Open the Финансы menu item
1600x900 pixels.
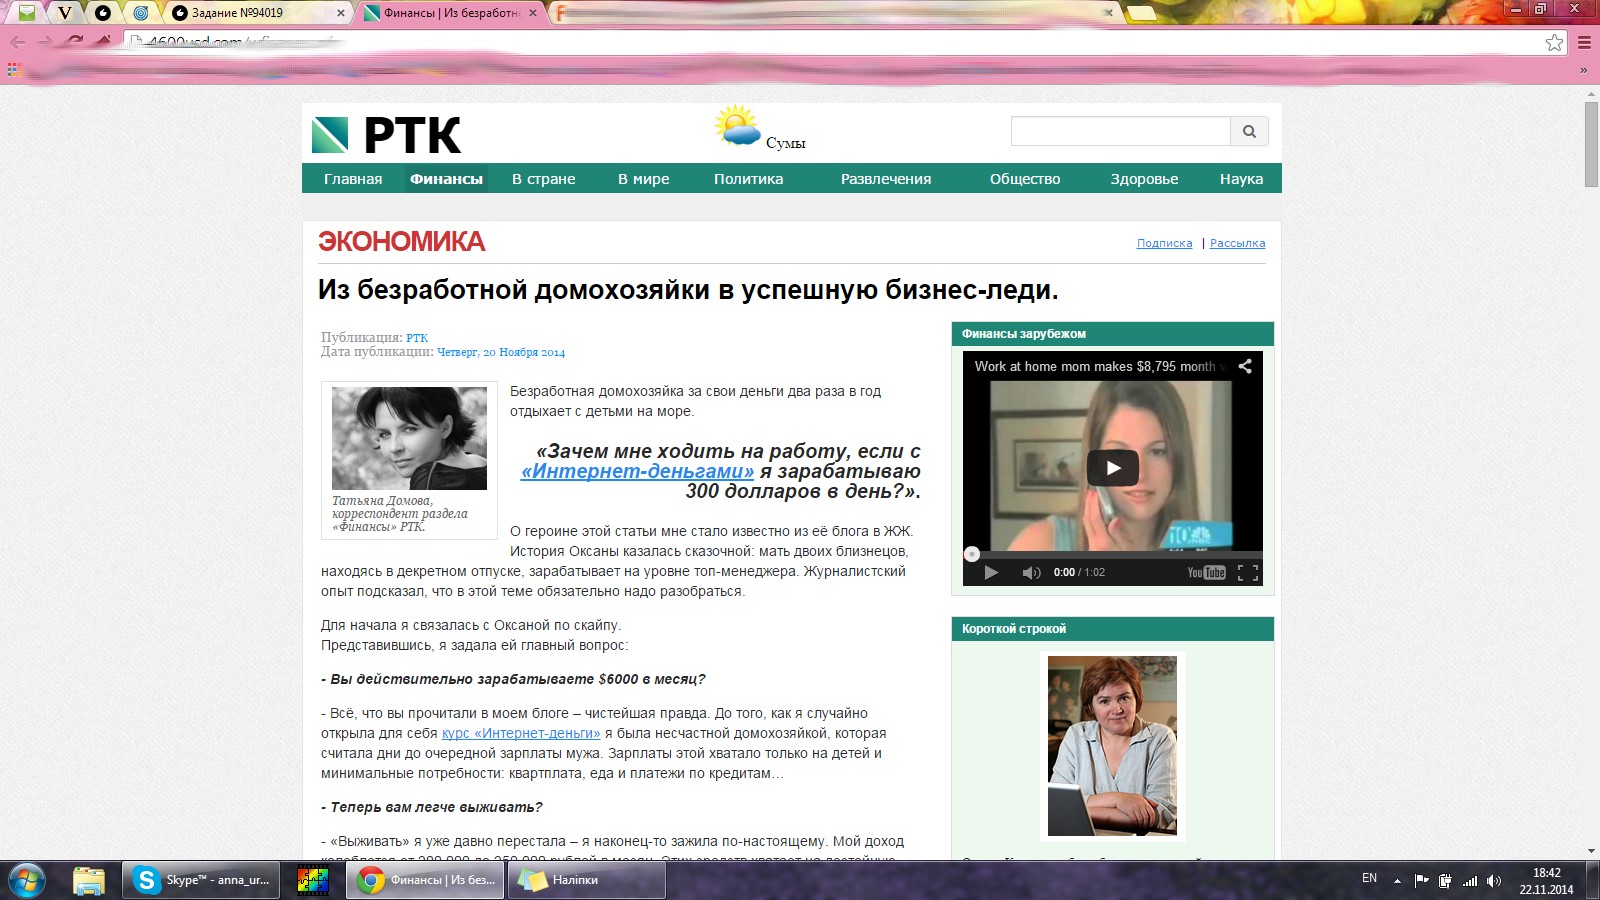click(x=446, y=179)
